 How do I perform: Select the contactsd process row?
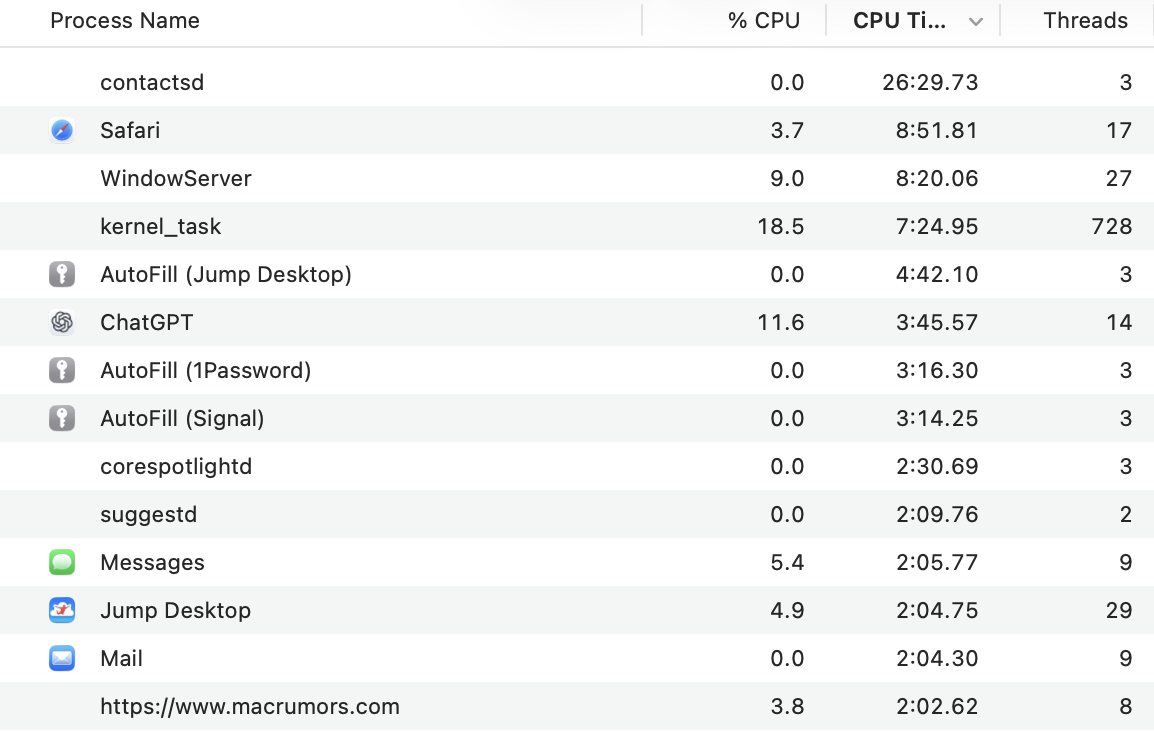pyautogui.click(x=577, y=82)
